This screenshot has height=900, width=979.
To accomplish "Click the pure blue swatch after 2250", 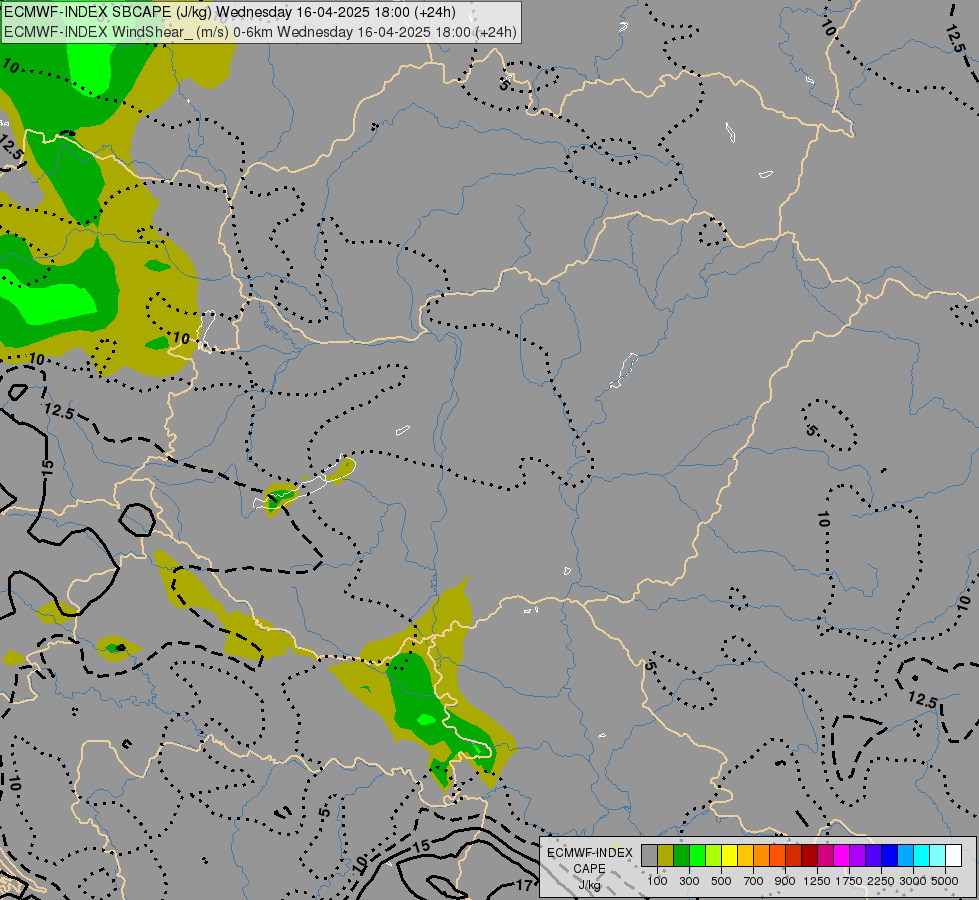I will click(890, 856).
